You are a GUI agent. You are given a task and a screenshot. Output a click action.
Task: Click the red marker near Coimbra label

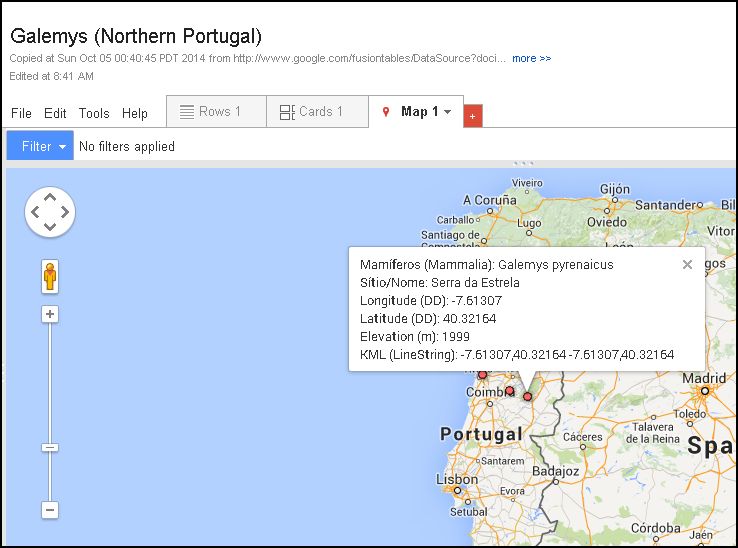point(509,391)
